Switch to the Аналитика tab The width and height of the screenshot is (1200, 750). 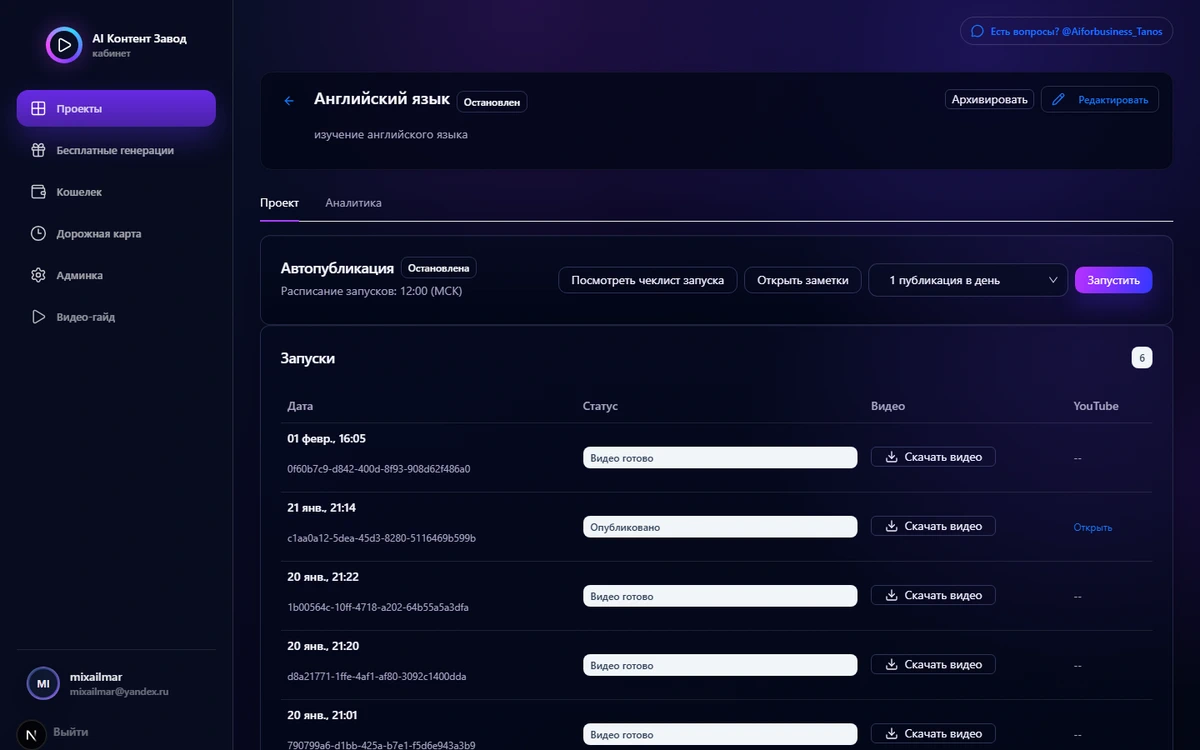(x=353, y=203)
